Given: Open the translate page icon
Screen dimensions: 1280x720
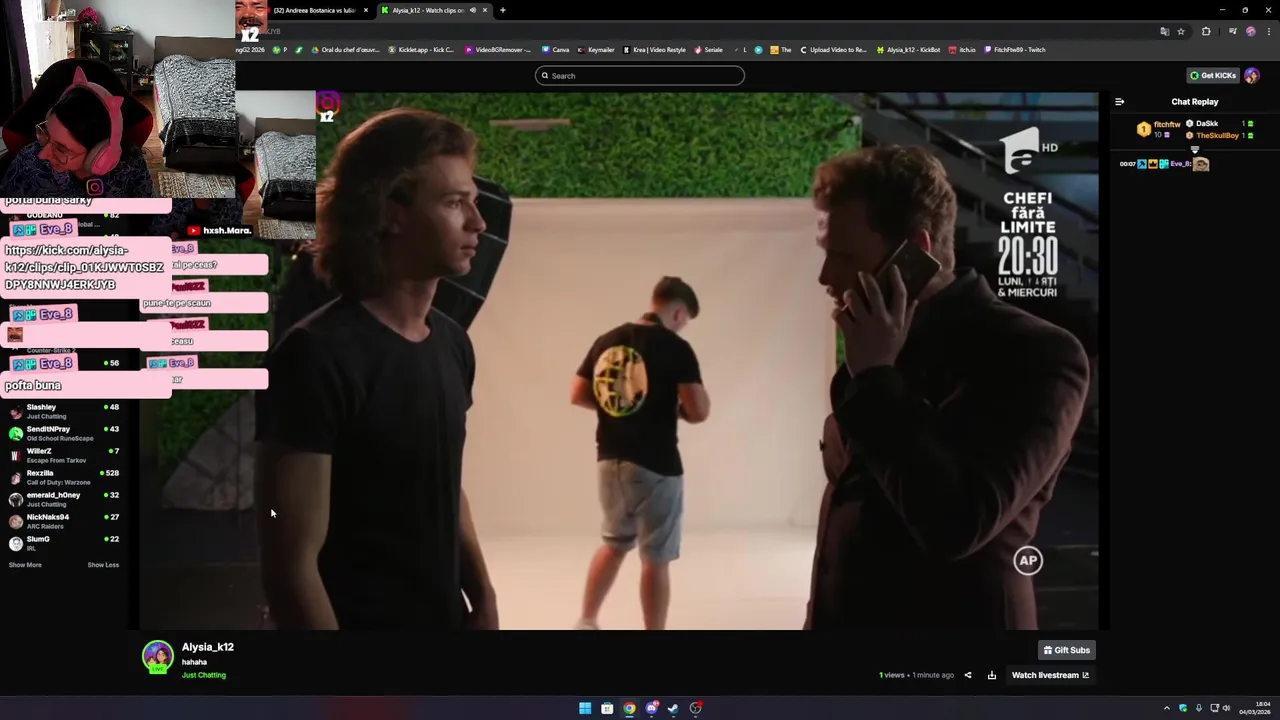Looking at the screenshot, I should click(1165, 32).
